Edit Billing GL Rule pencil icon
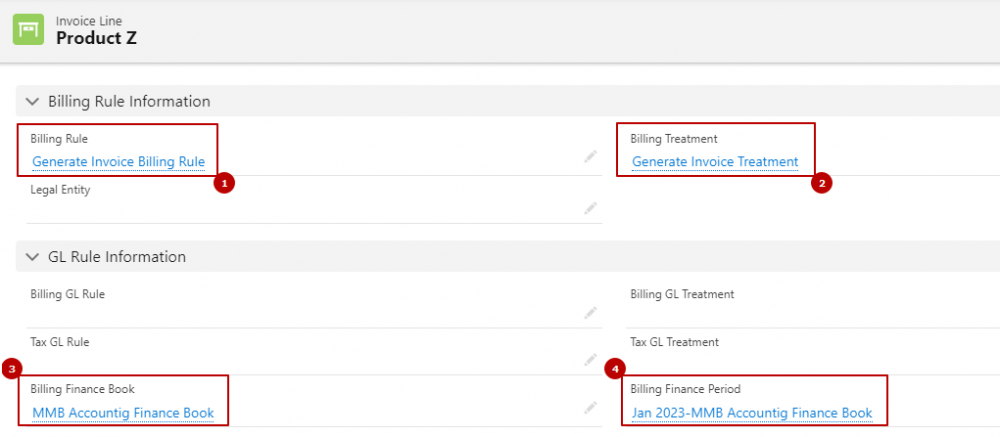Screen dimensions: 1000x437 tap(591, 313)
